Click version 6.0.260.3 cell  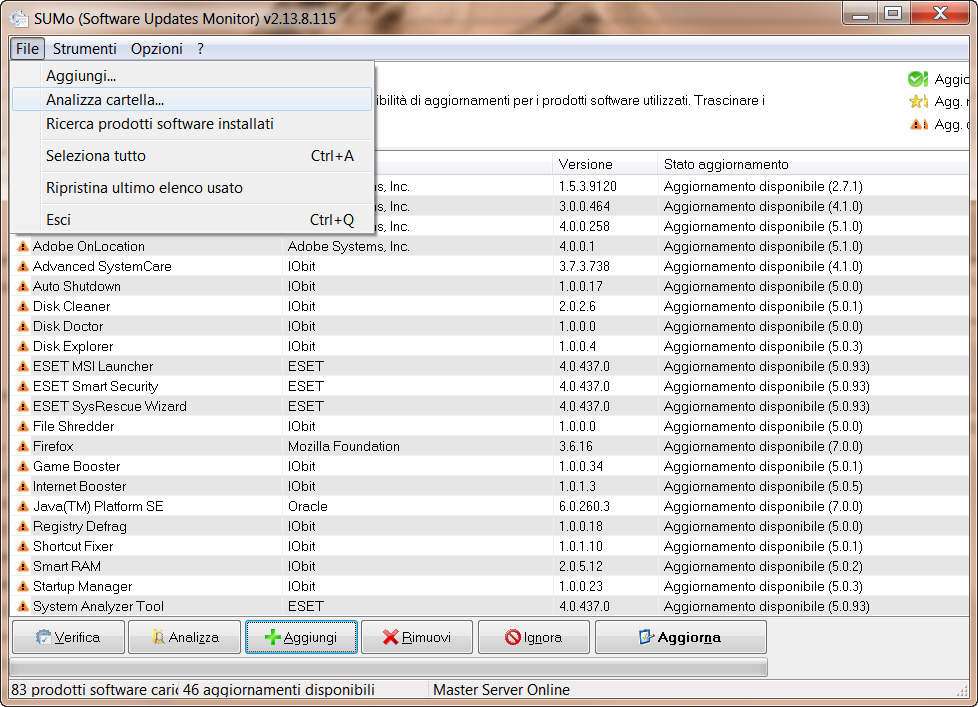tap(584, 506)
